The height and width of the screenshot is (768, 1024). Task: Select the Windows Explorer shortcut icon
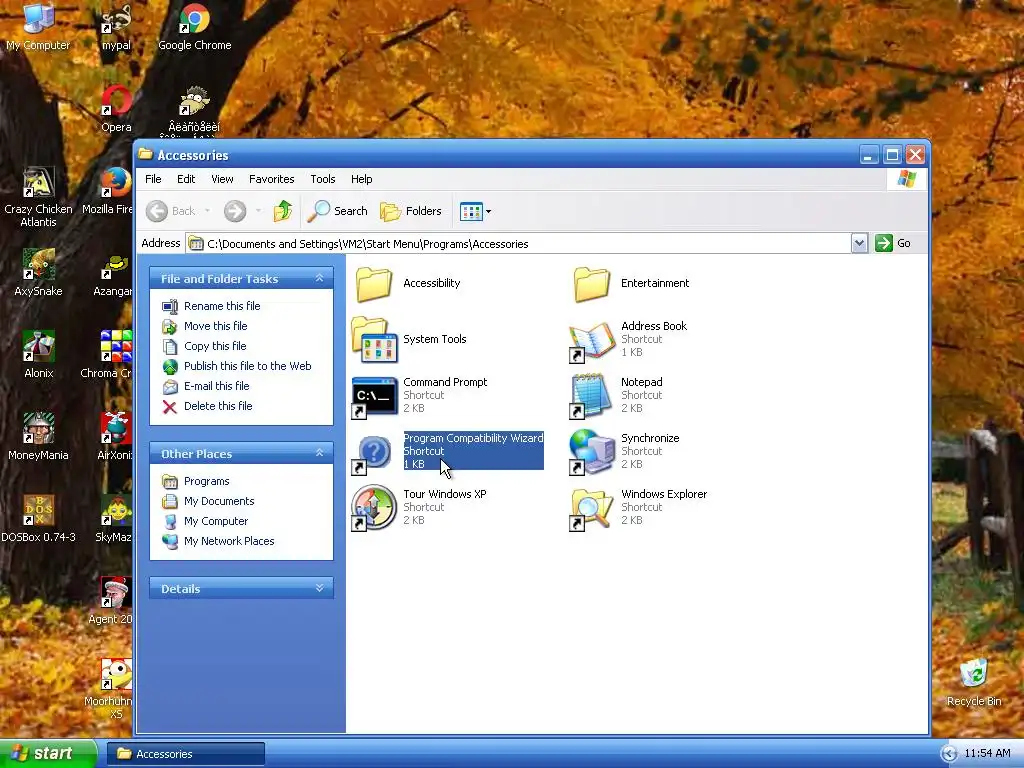click(592, 509)
